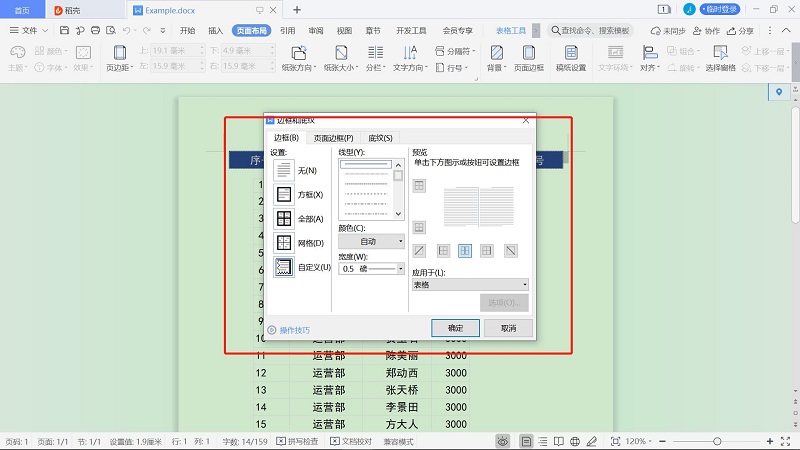
Task: Open the 操作技巧 tips link
Action: 294,329
